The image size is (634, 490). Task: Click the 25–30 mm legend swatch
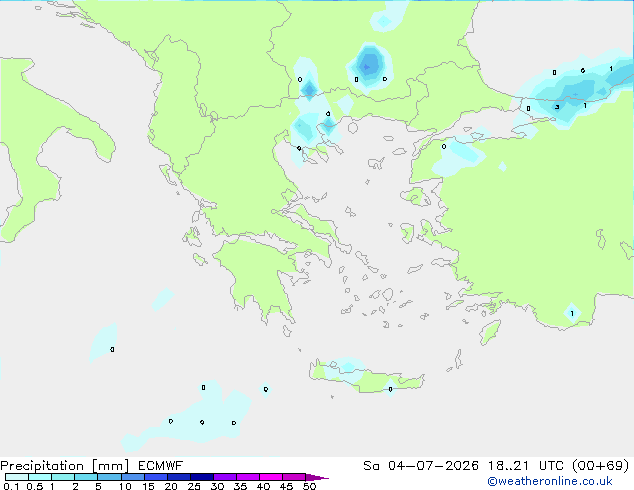click(x=201, y=477)
